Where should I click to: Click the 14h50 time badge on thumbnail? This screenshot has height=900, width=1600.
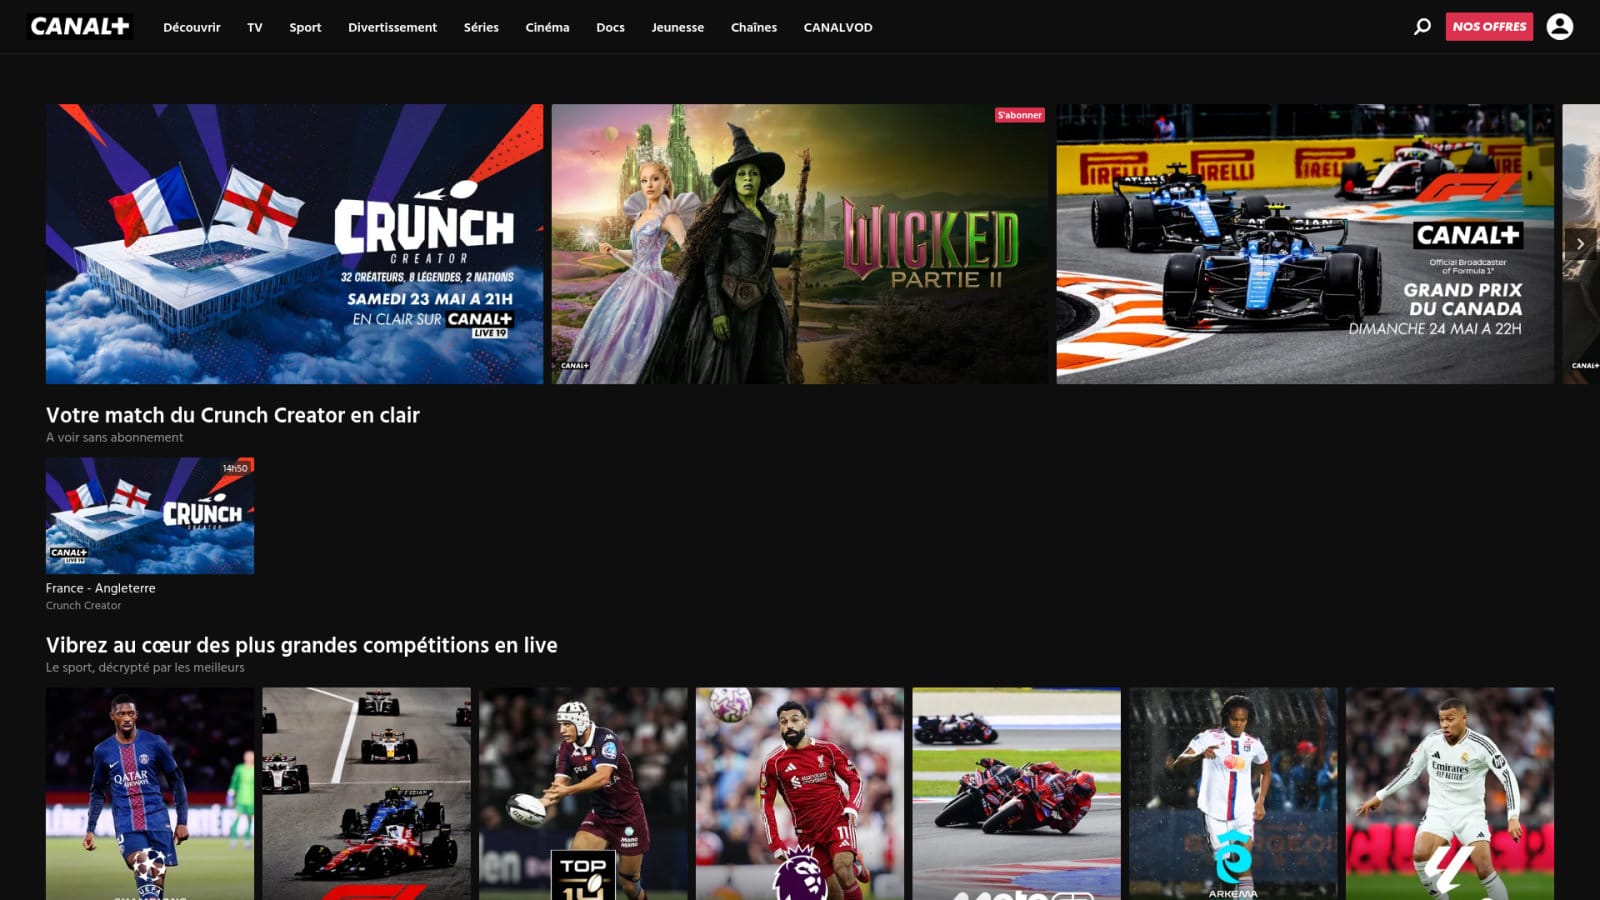(x=235, y=468)
